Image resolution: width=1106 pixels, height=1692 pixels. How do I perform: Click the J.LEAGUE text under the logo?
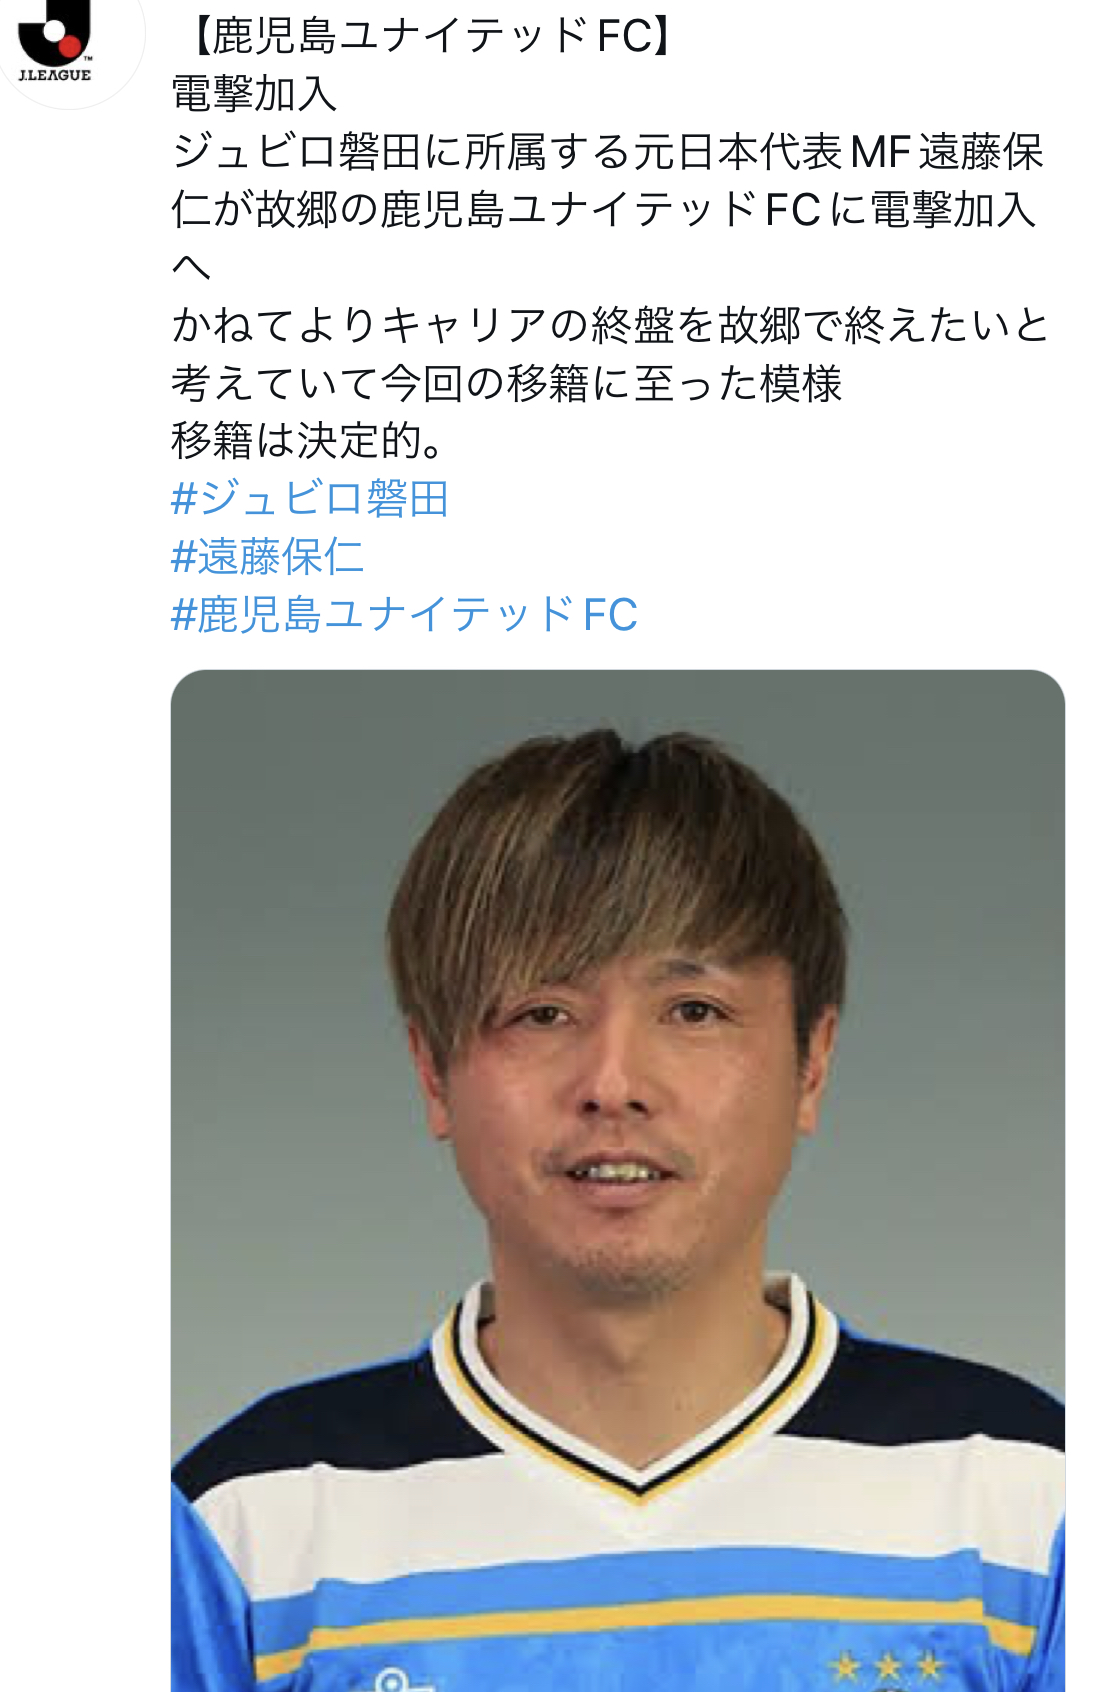55,75
